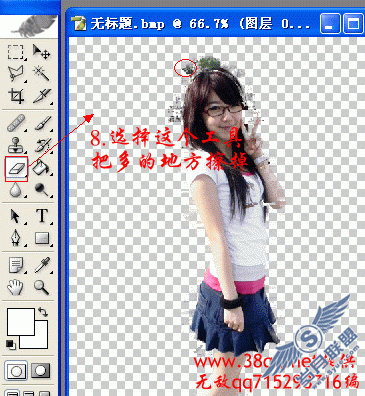Reset to default black and white colors
Viewport: 365px width, 396px height.
tap(11, 344)
